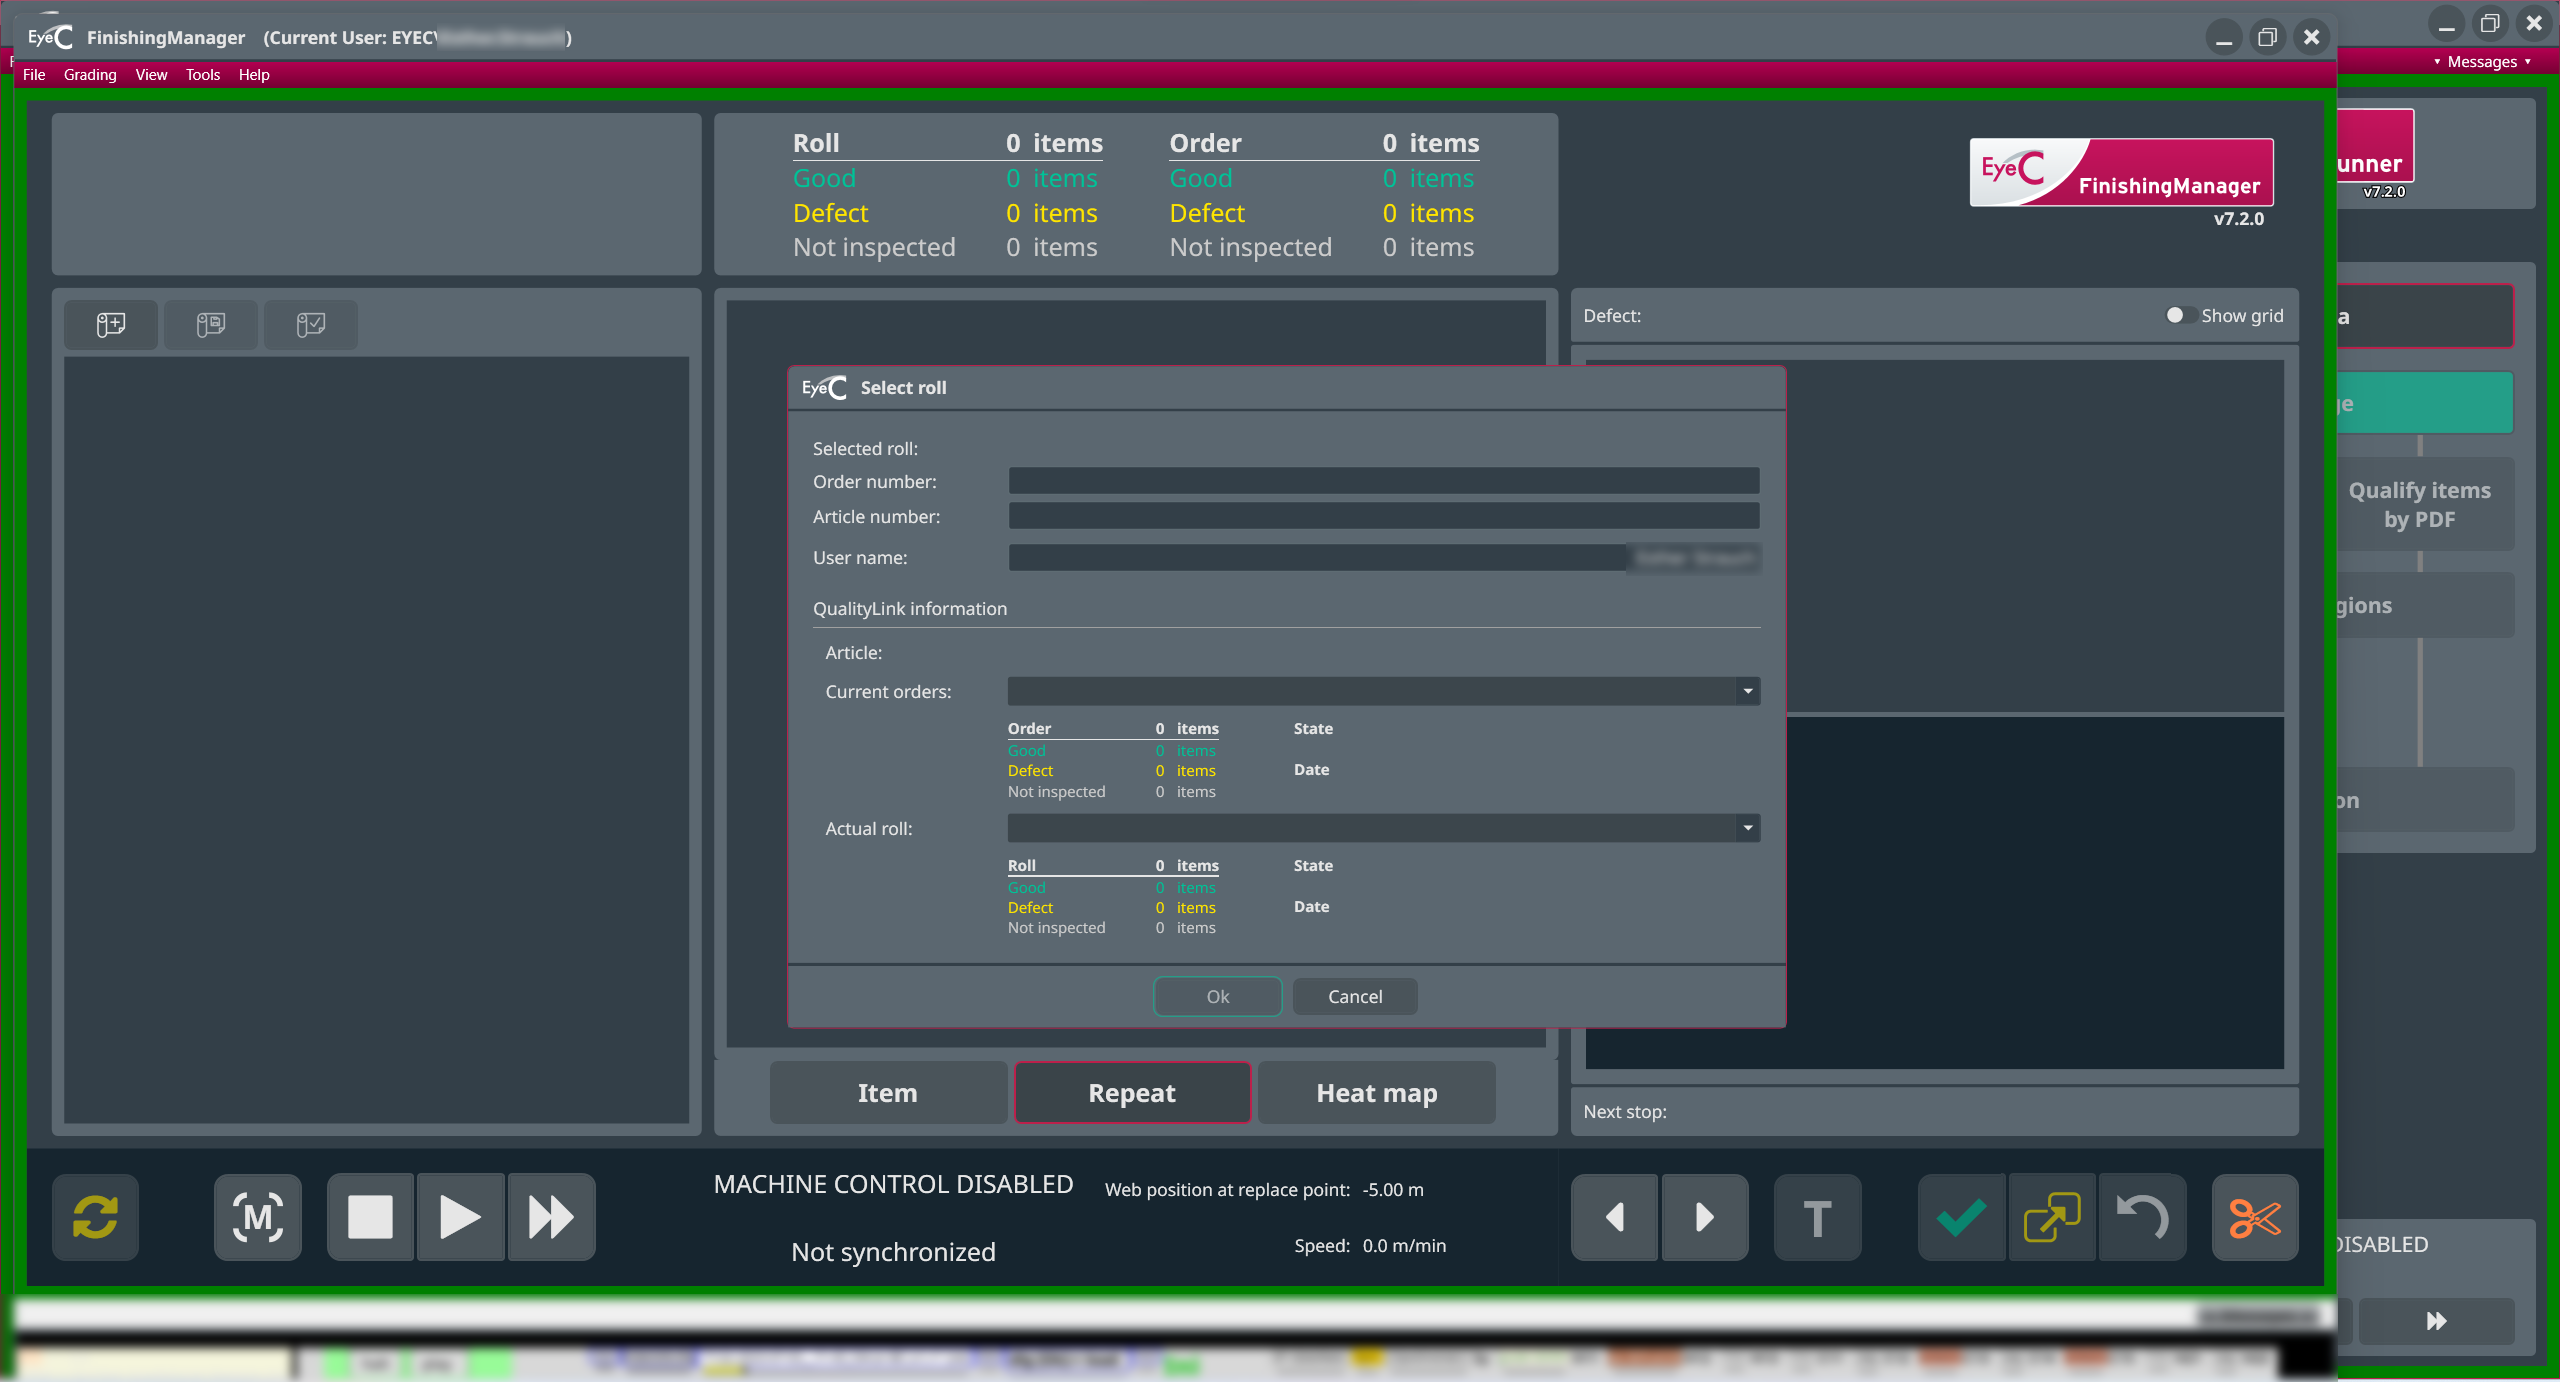Click Ok in Select roll dialog
Viewport: 2560px width, 1382px height.
click(x=1218, y=997)
